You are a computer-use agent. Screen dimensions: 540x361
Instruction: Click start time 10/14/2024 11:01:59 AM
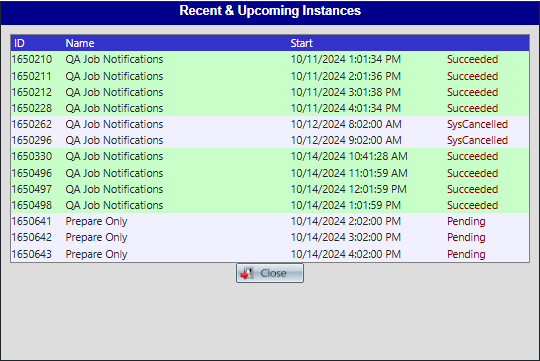click(349, 173)
